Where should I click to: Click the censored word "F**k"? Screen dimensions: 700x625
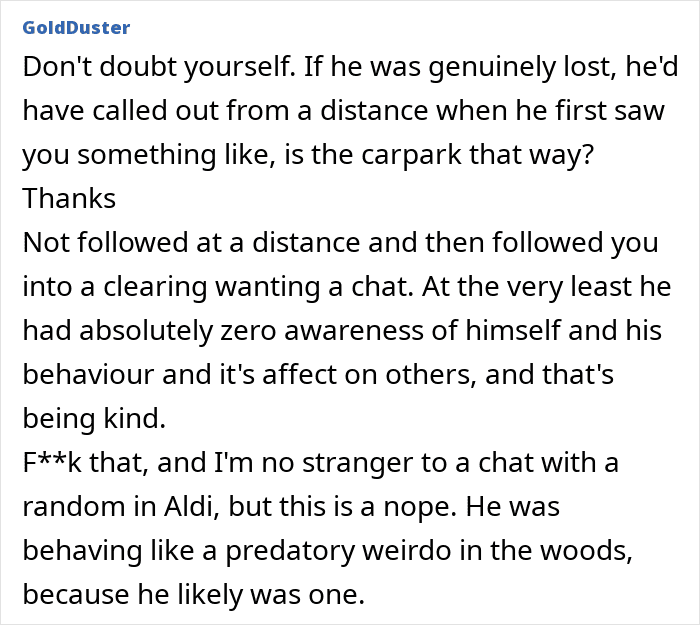[x=52, y=462]
